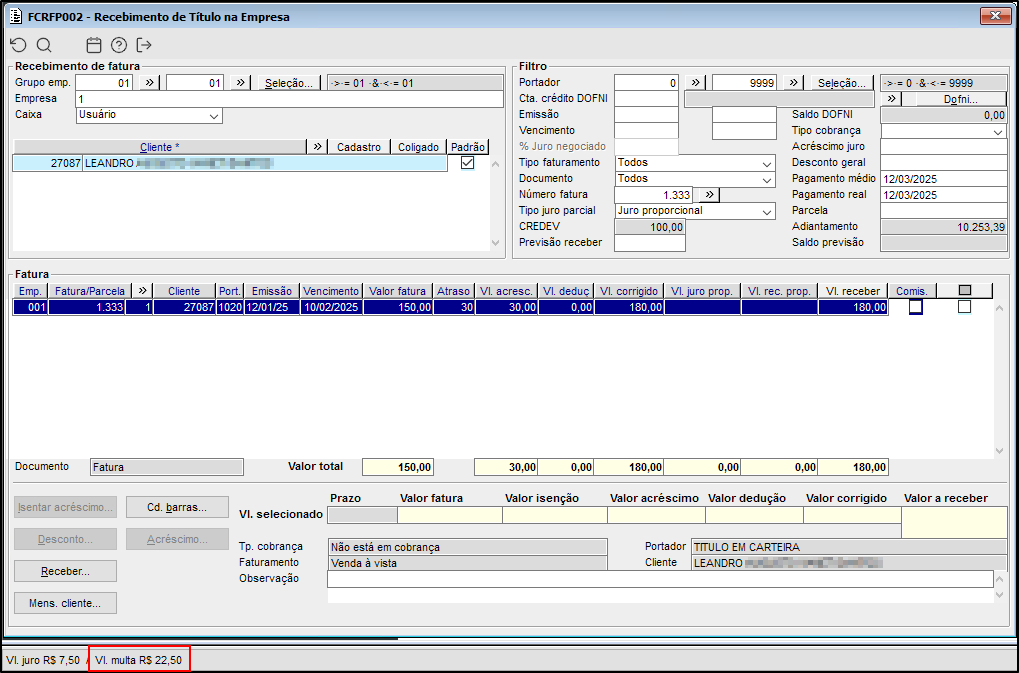Click the first Emissão date field

(x=646, y=114)
